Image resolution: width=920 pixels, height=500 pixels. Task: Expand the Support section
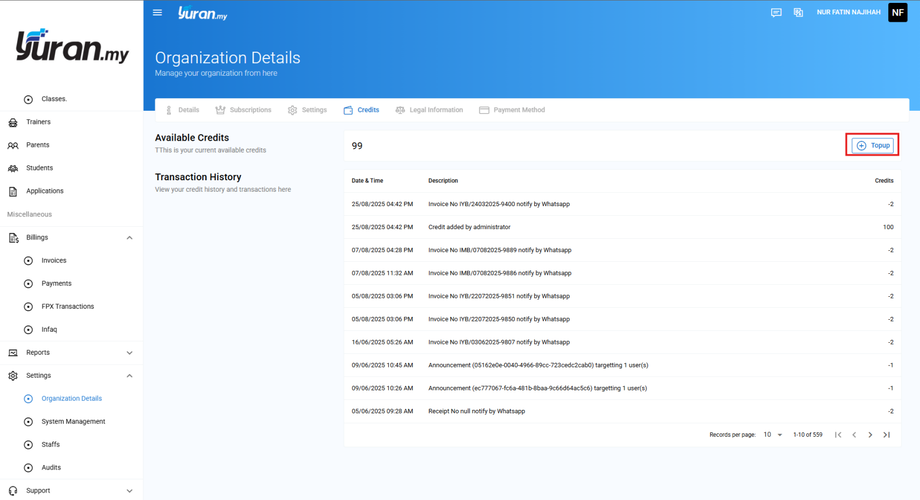click(x=129, y=491)
